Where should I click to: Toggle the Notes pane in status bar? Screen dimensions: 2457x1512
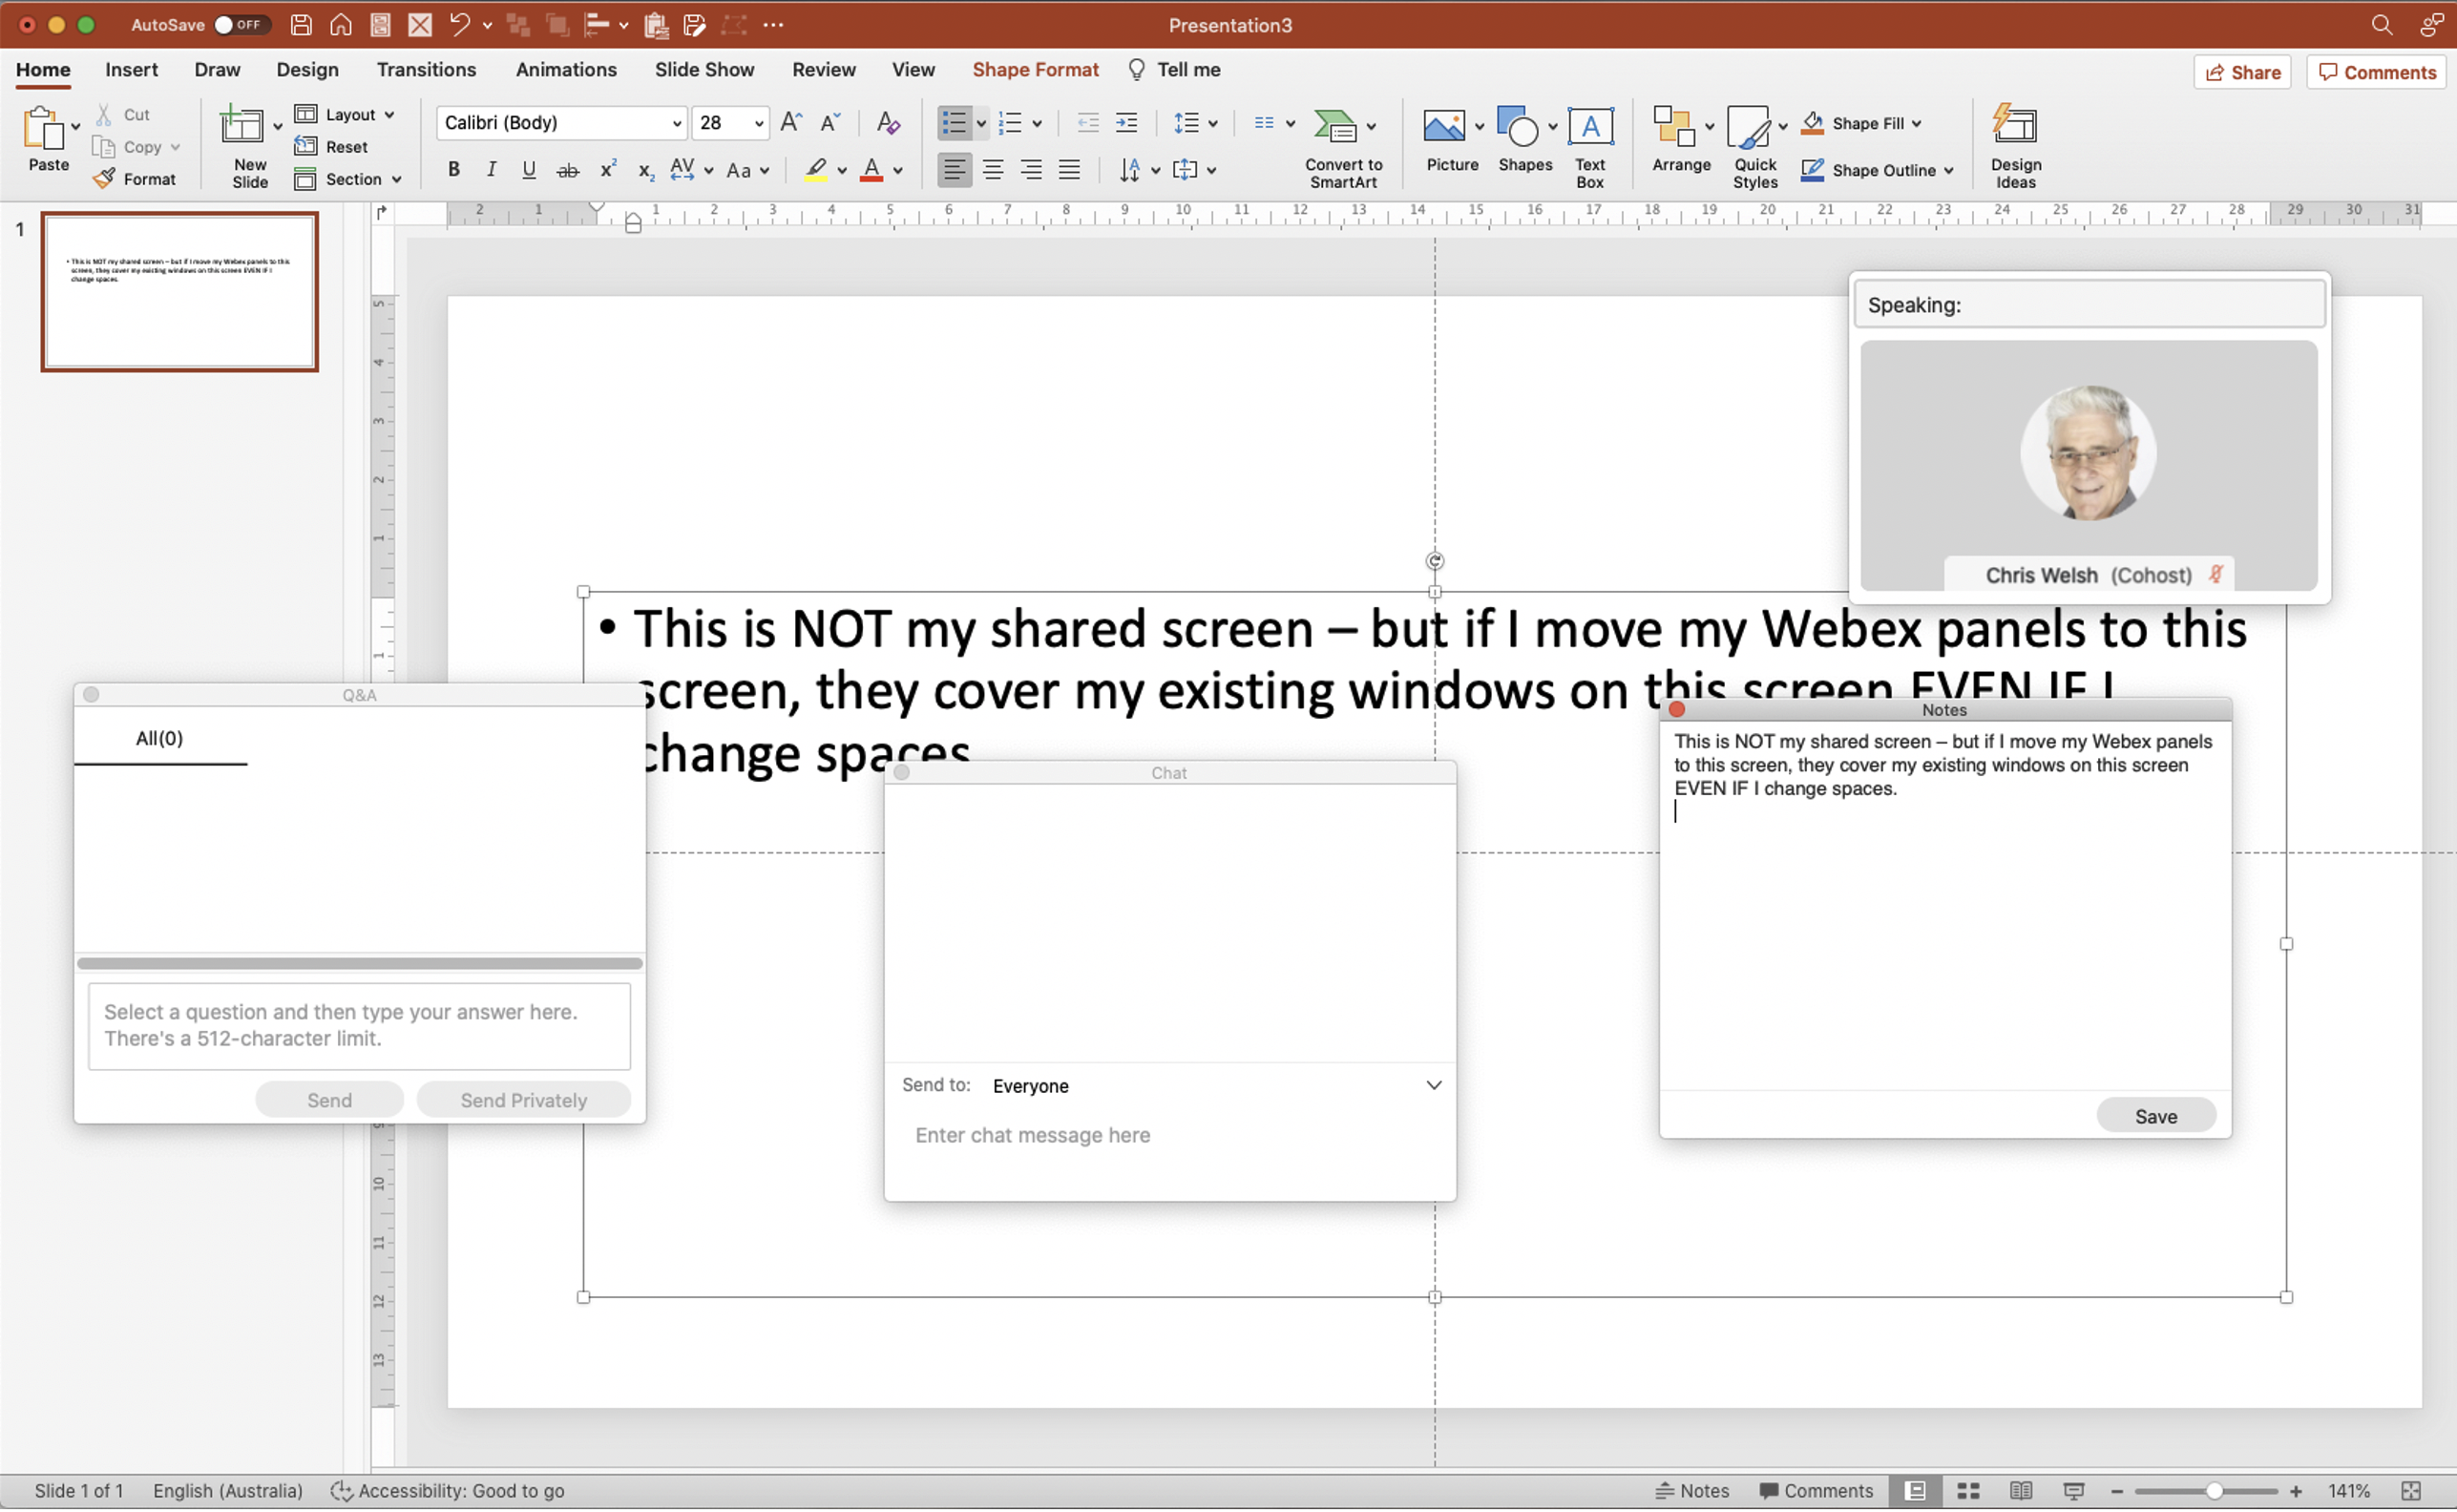[x=1692, y=1490]
